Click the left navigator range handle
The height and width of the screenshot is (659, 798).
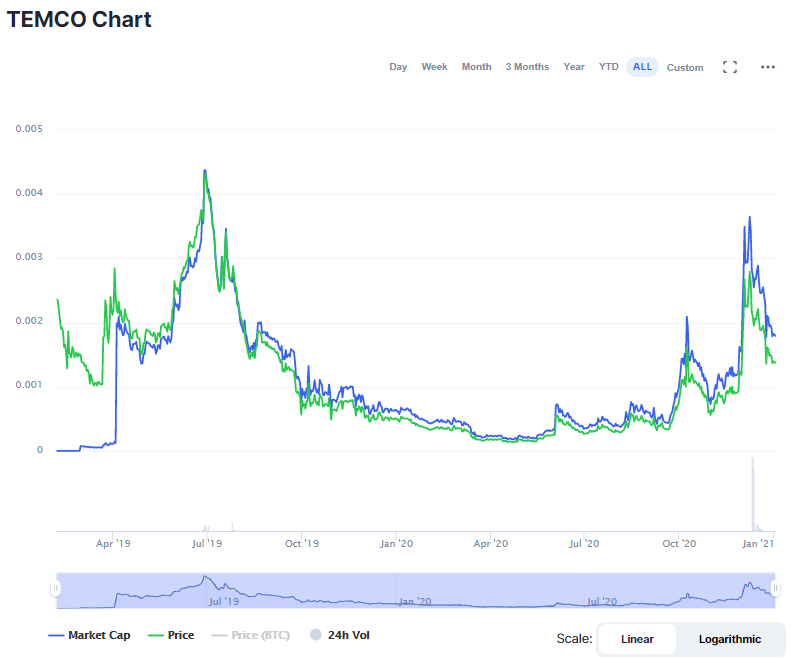55,589
